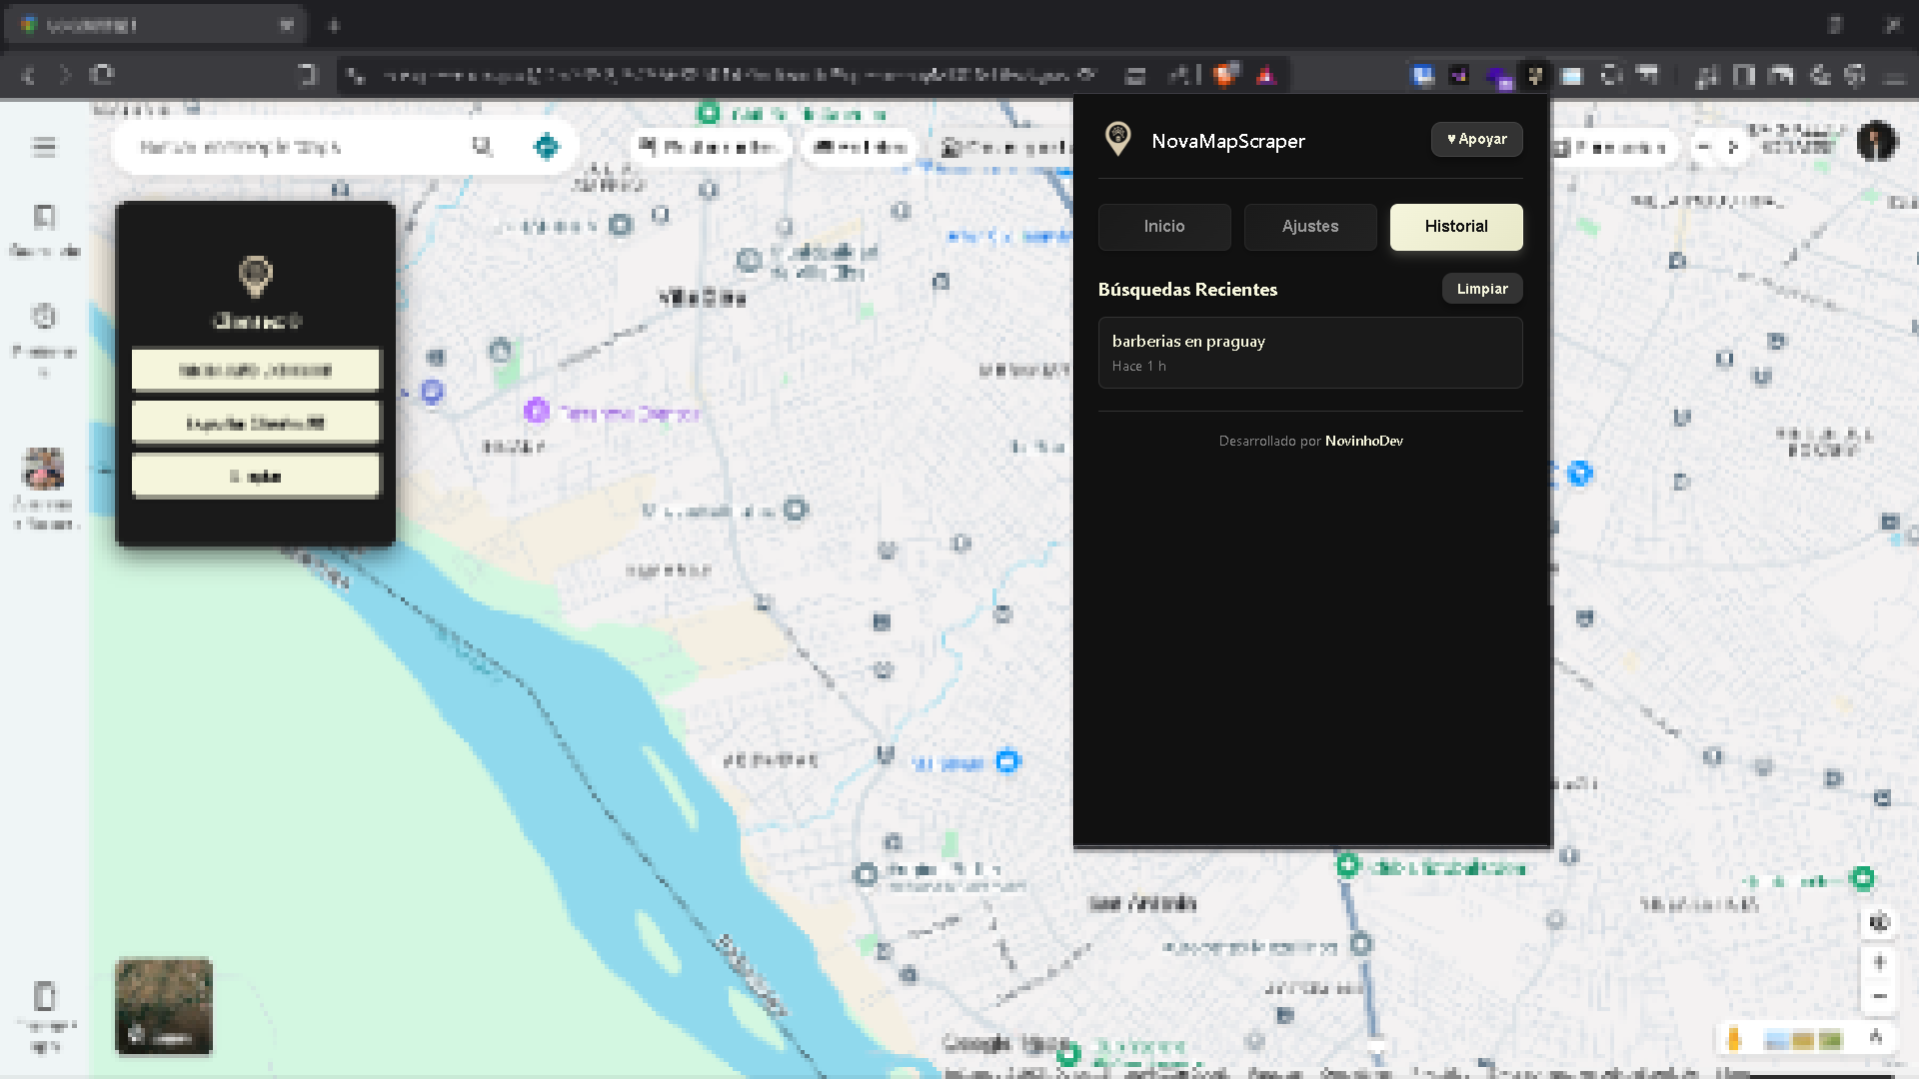
Task: Open the Google Maps hamburger menu
Action: pos(44,147)
